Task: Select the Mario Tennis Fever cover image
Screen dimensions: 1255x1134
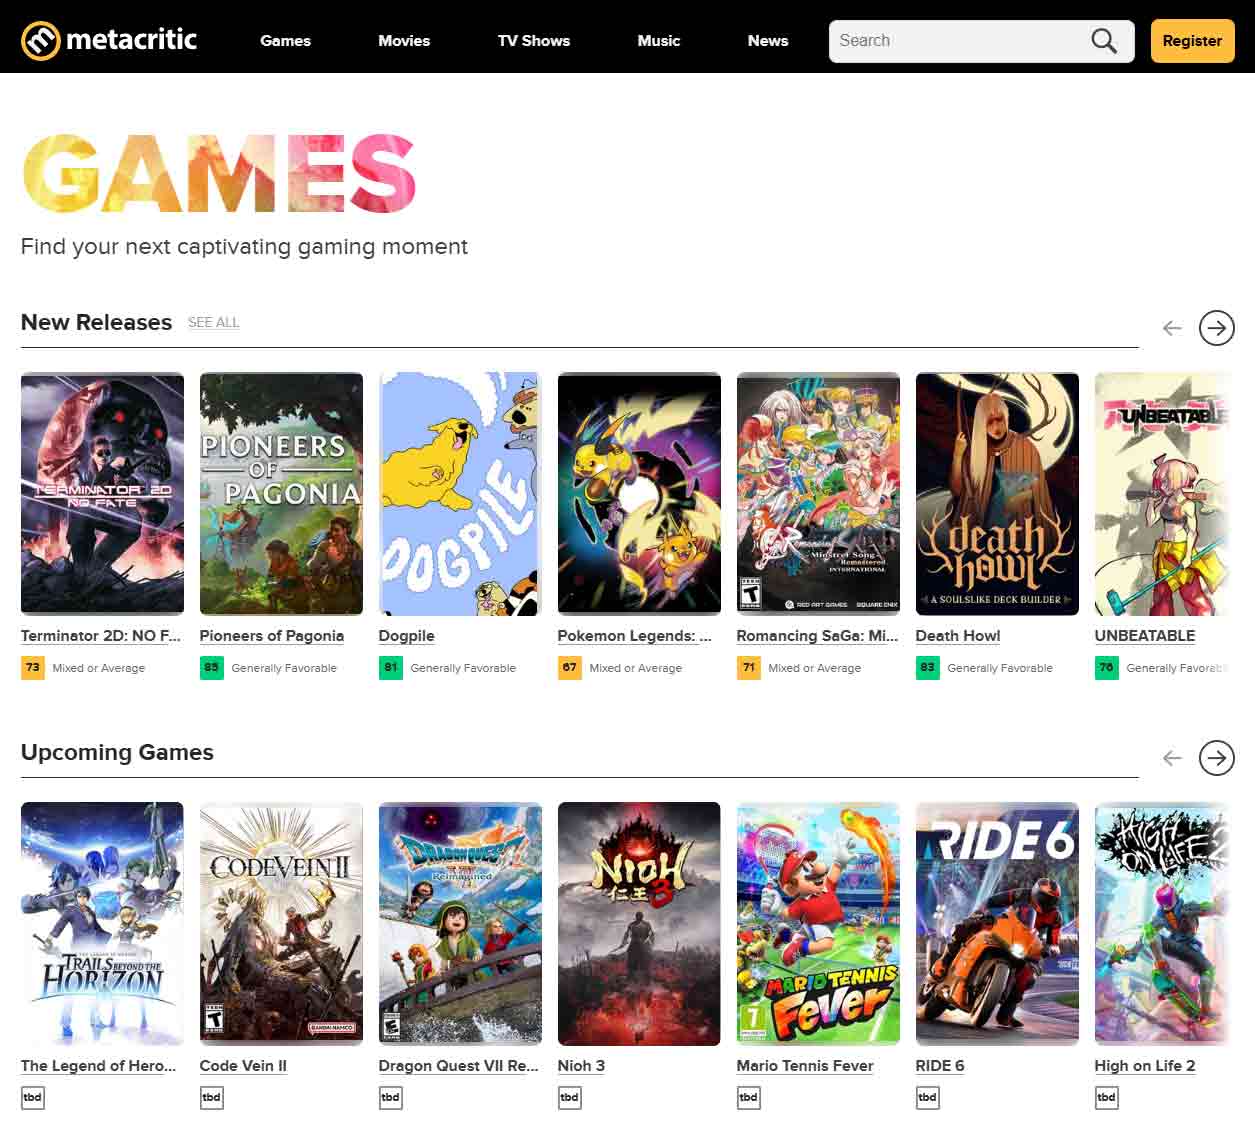Action: point(818,923)
